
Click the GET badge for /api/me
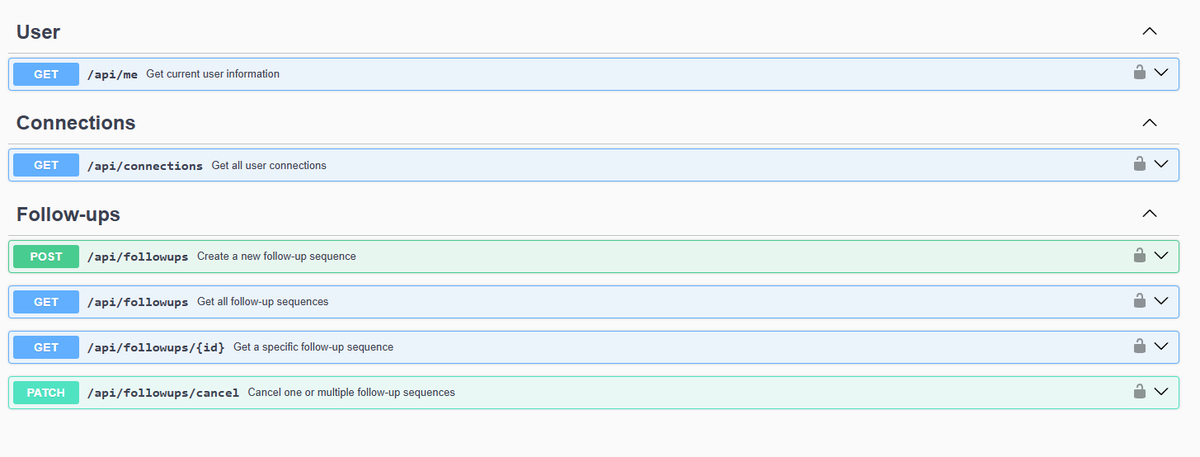coord(46,74)
